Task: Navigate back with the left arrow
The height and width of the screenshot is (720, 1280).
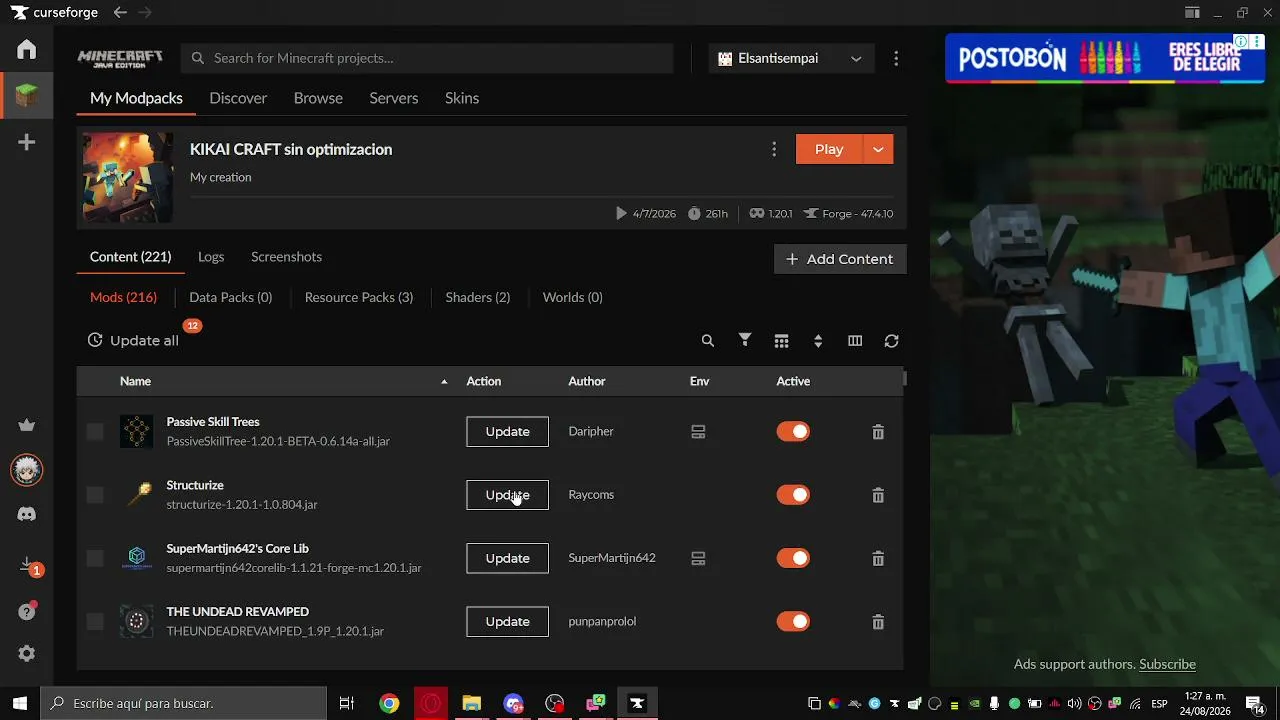Action: (120, 12)
